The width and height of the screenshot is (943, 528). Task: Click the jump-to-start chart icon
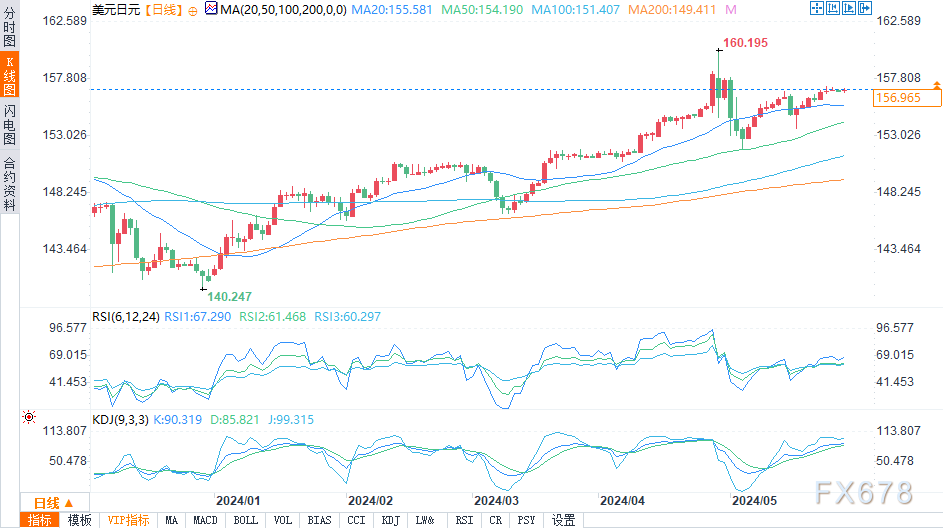coord(833,8)
